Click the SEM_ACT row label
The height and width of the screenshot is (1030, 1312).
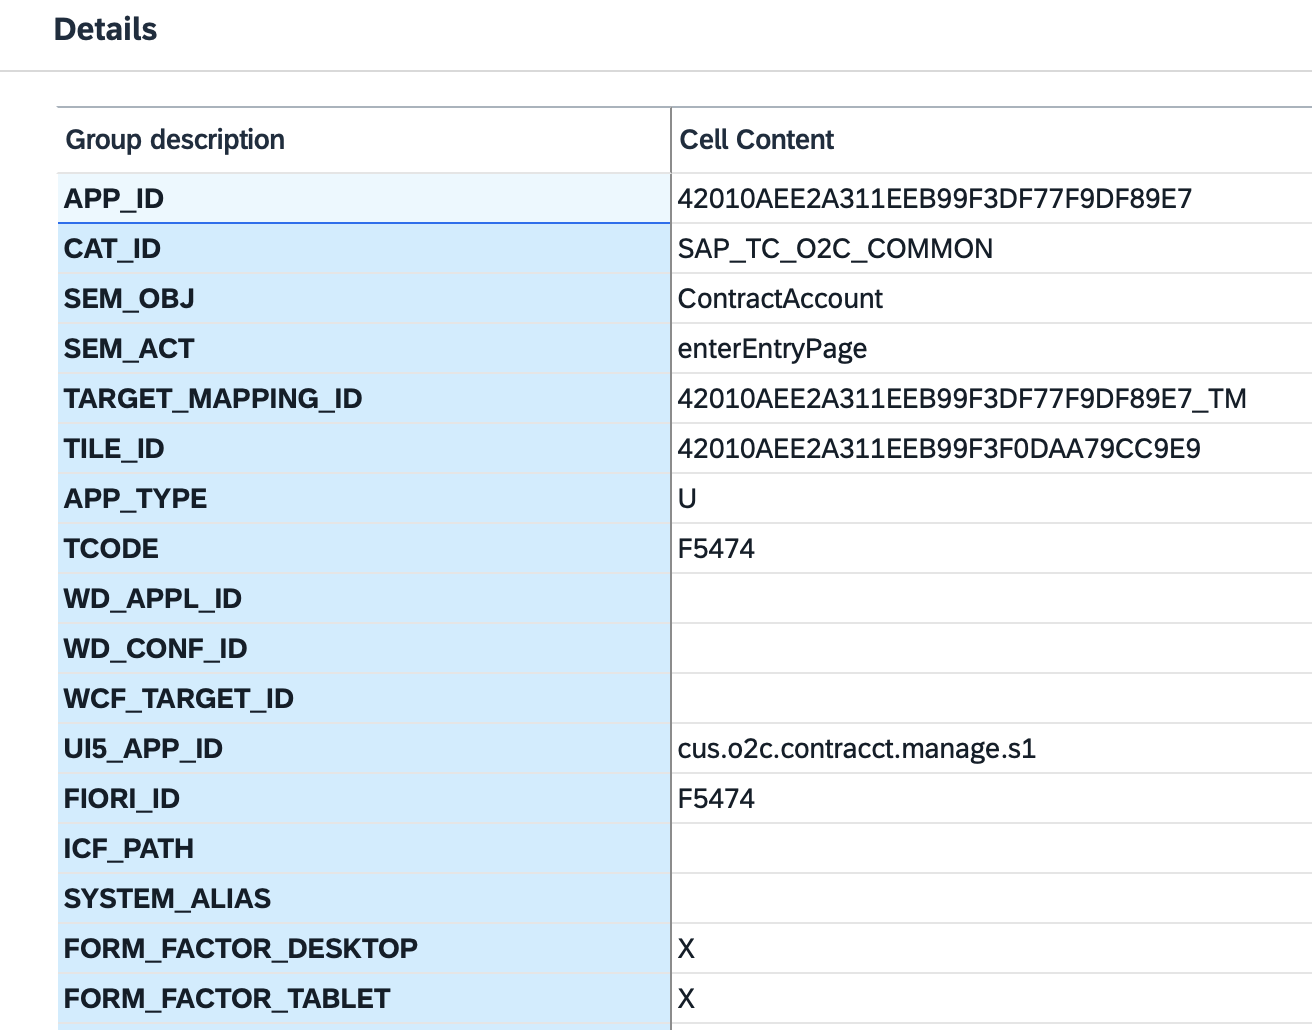click(x=364, y=348)
